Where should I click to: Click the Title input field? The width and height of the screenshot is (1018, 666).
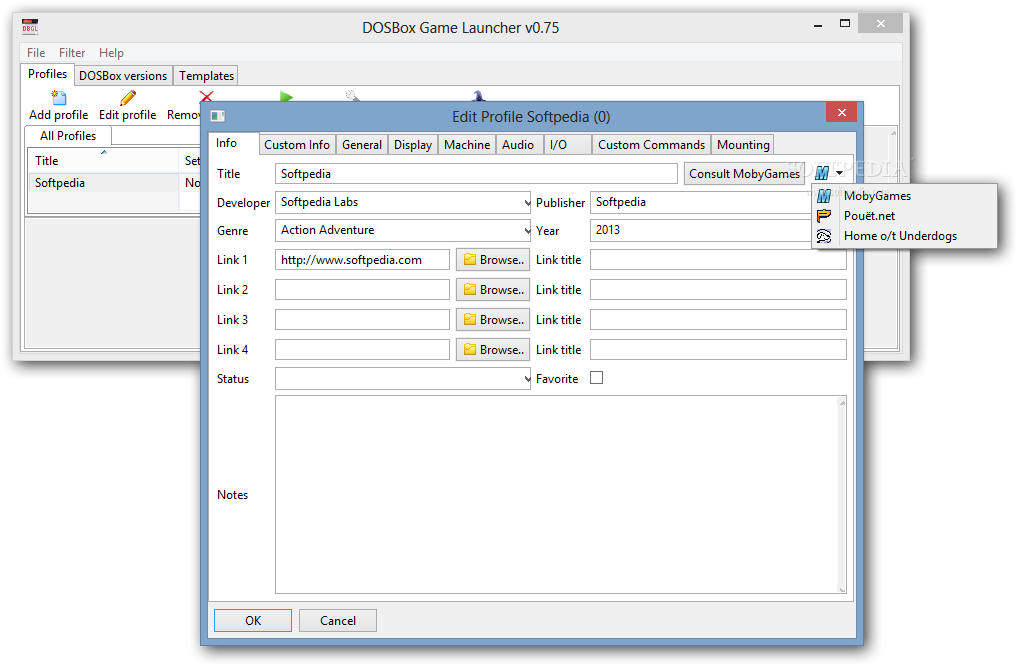click(x=476, y=174)
